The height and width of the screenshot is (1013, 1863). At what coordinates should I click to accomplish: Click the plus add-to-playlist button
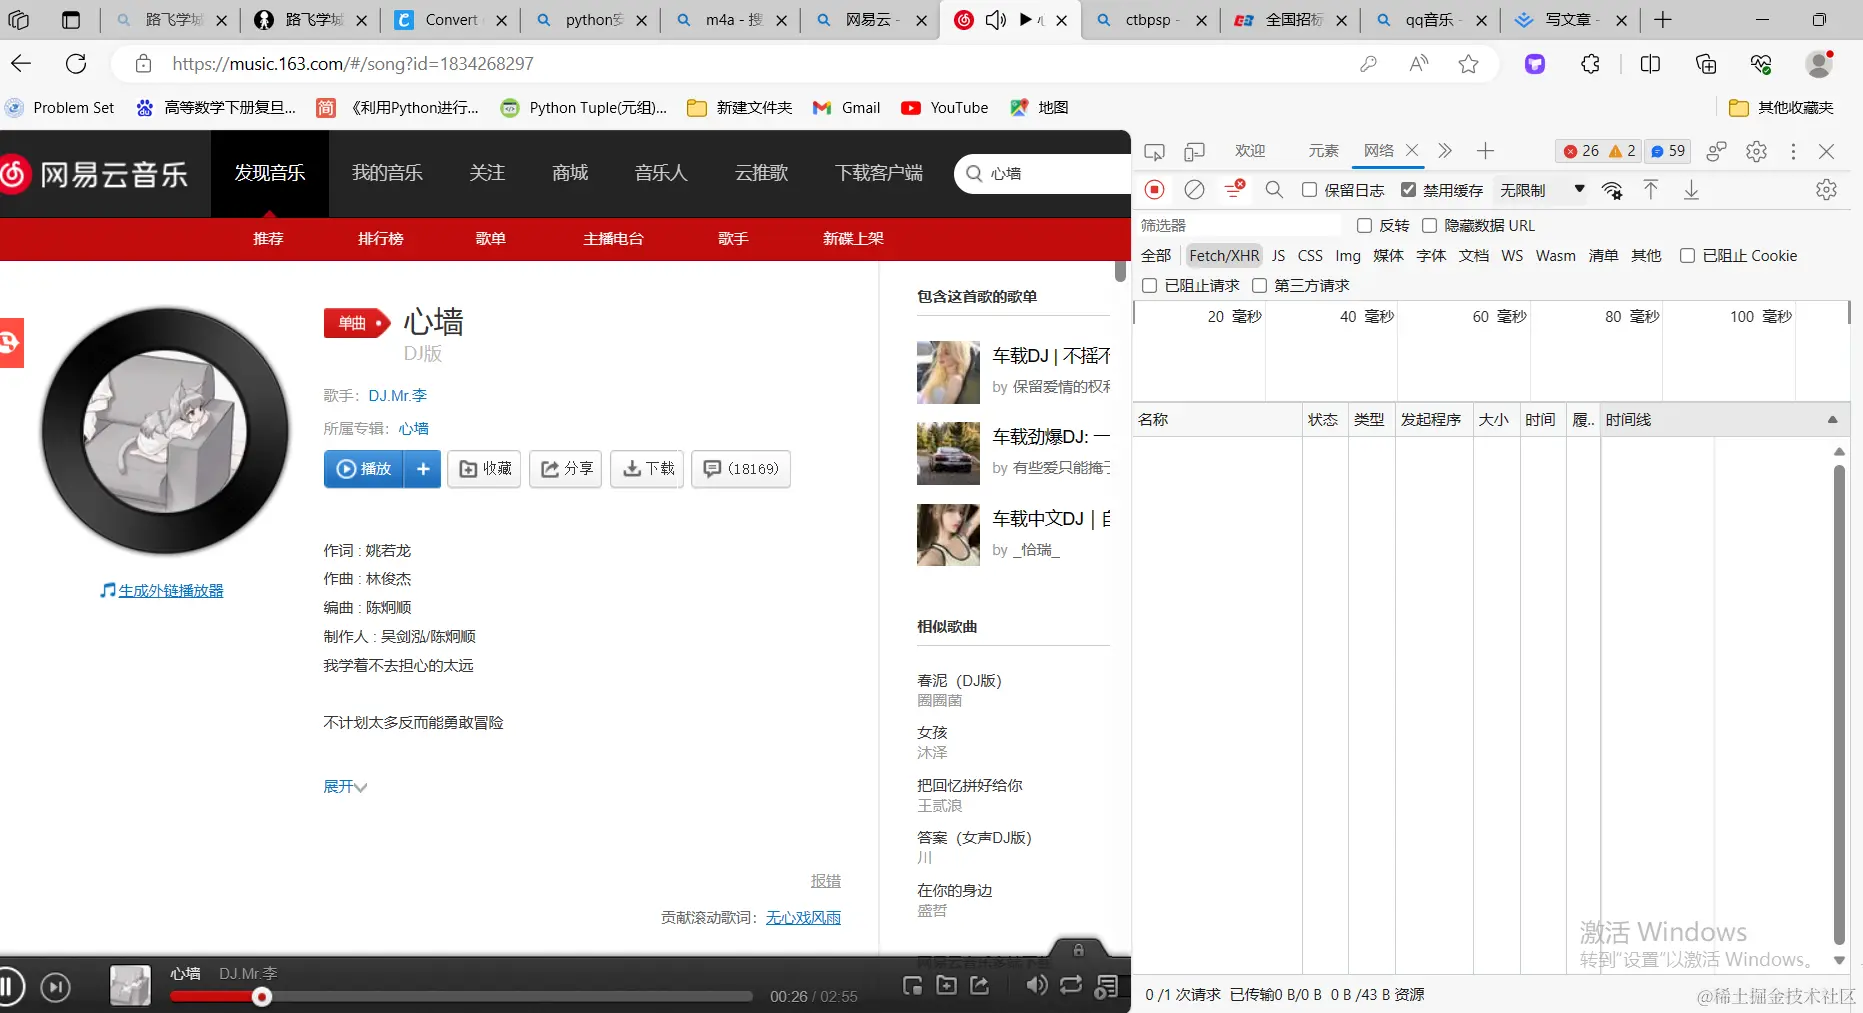423,469
